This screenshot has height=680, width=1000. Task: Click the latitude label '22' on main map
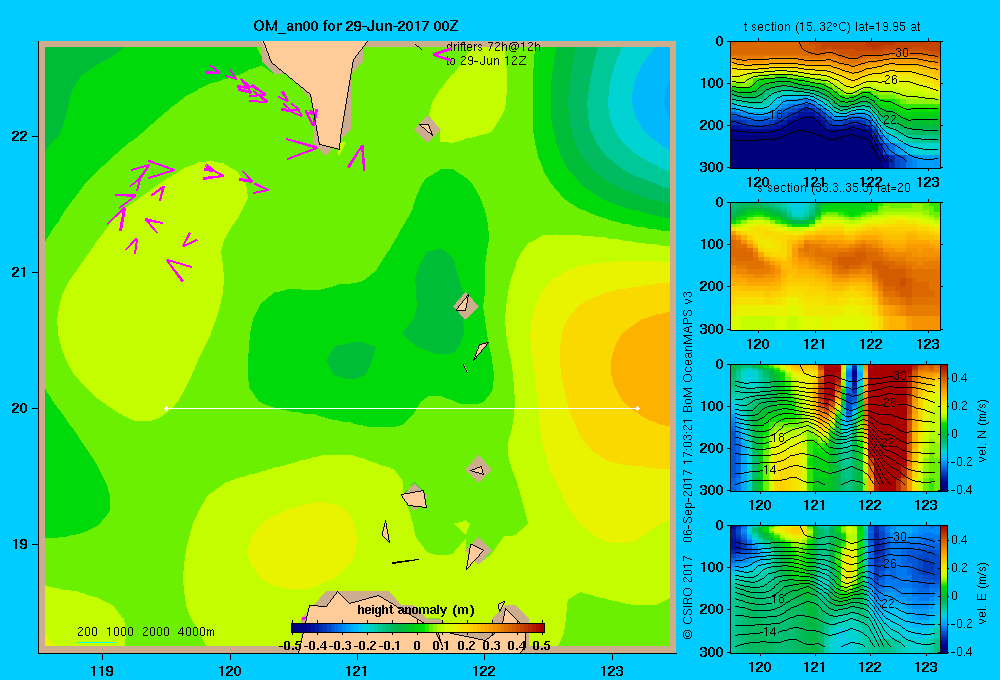click(20, 137)
